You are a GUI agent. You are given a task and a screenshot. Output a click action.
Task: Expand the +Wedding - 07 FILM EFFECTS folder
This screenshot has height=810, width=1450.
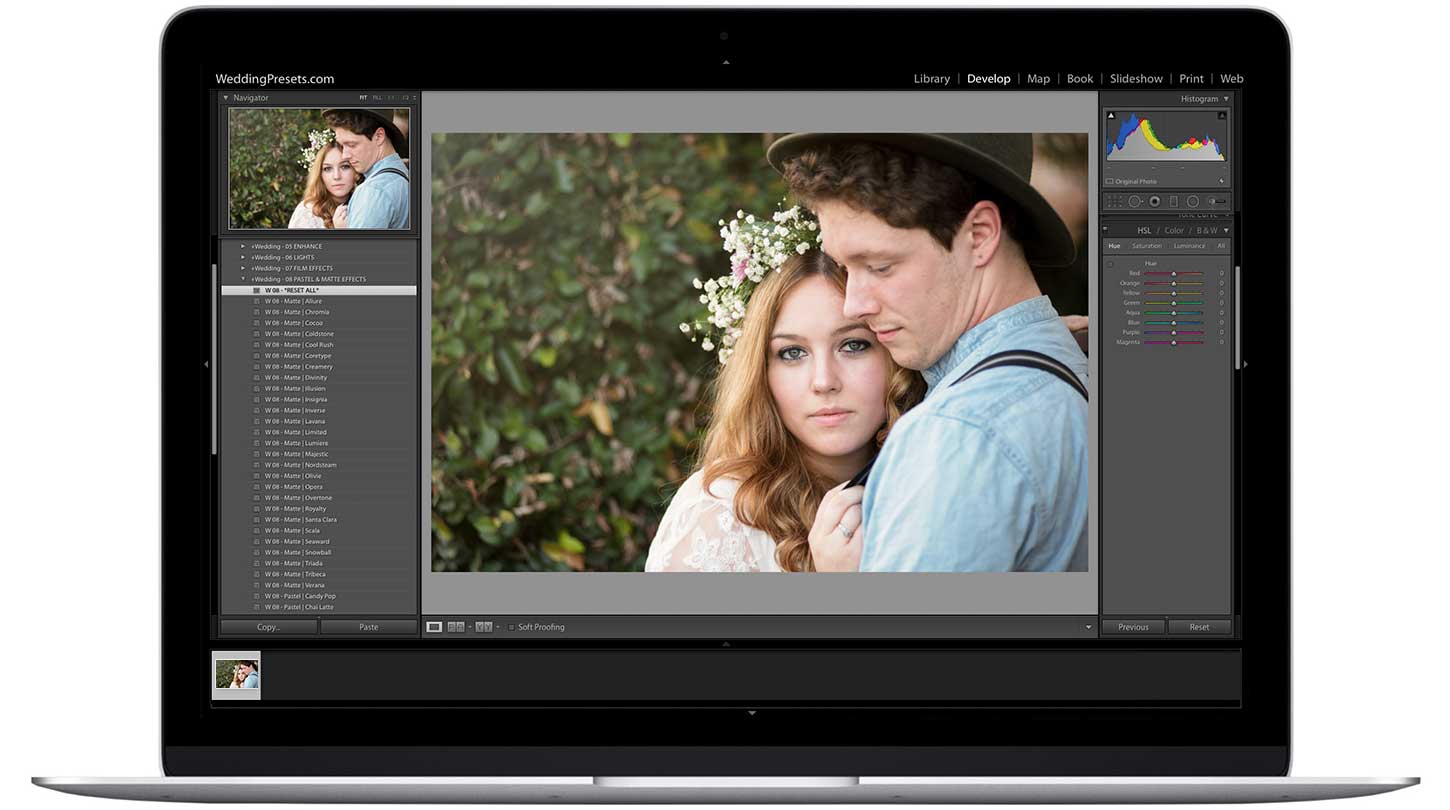tap(243, 268)
